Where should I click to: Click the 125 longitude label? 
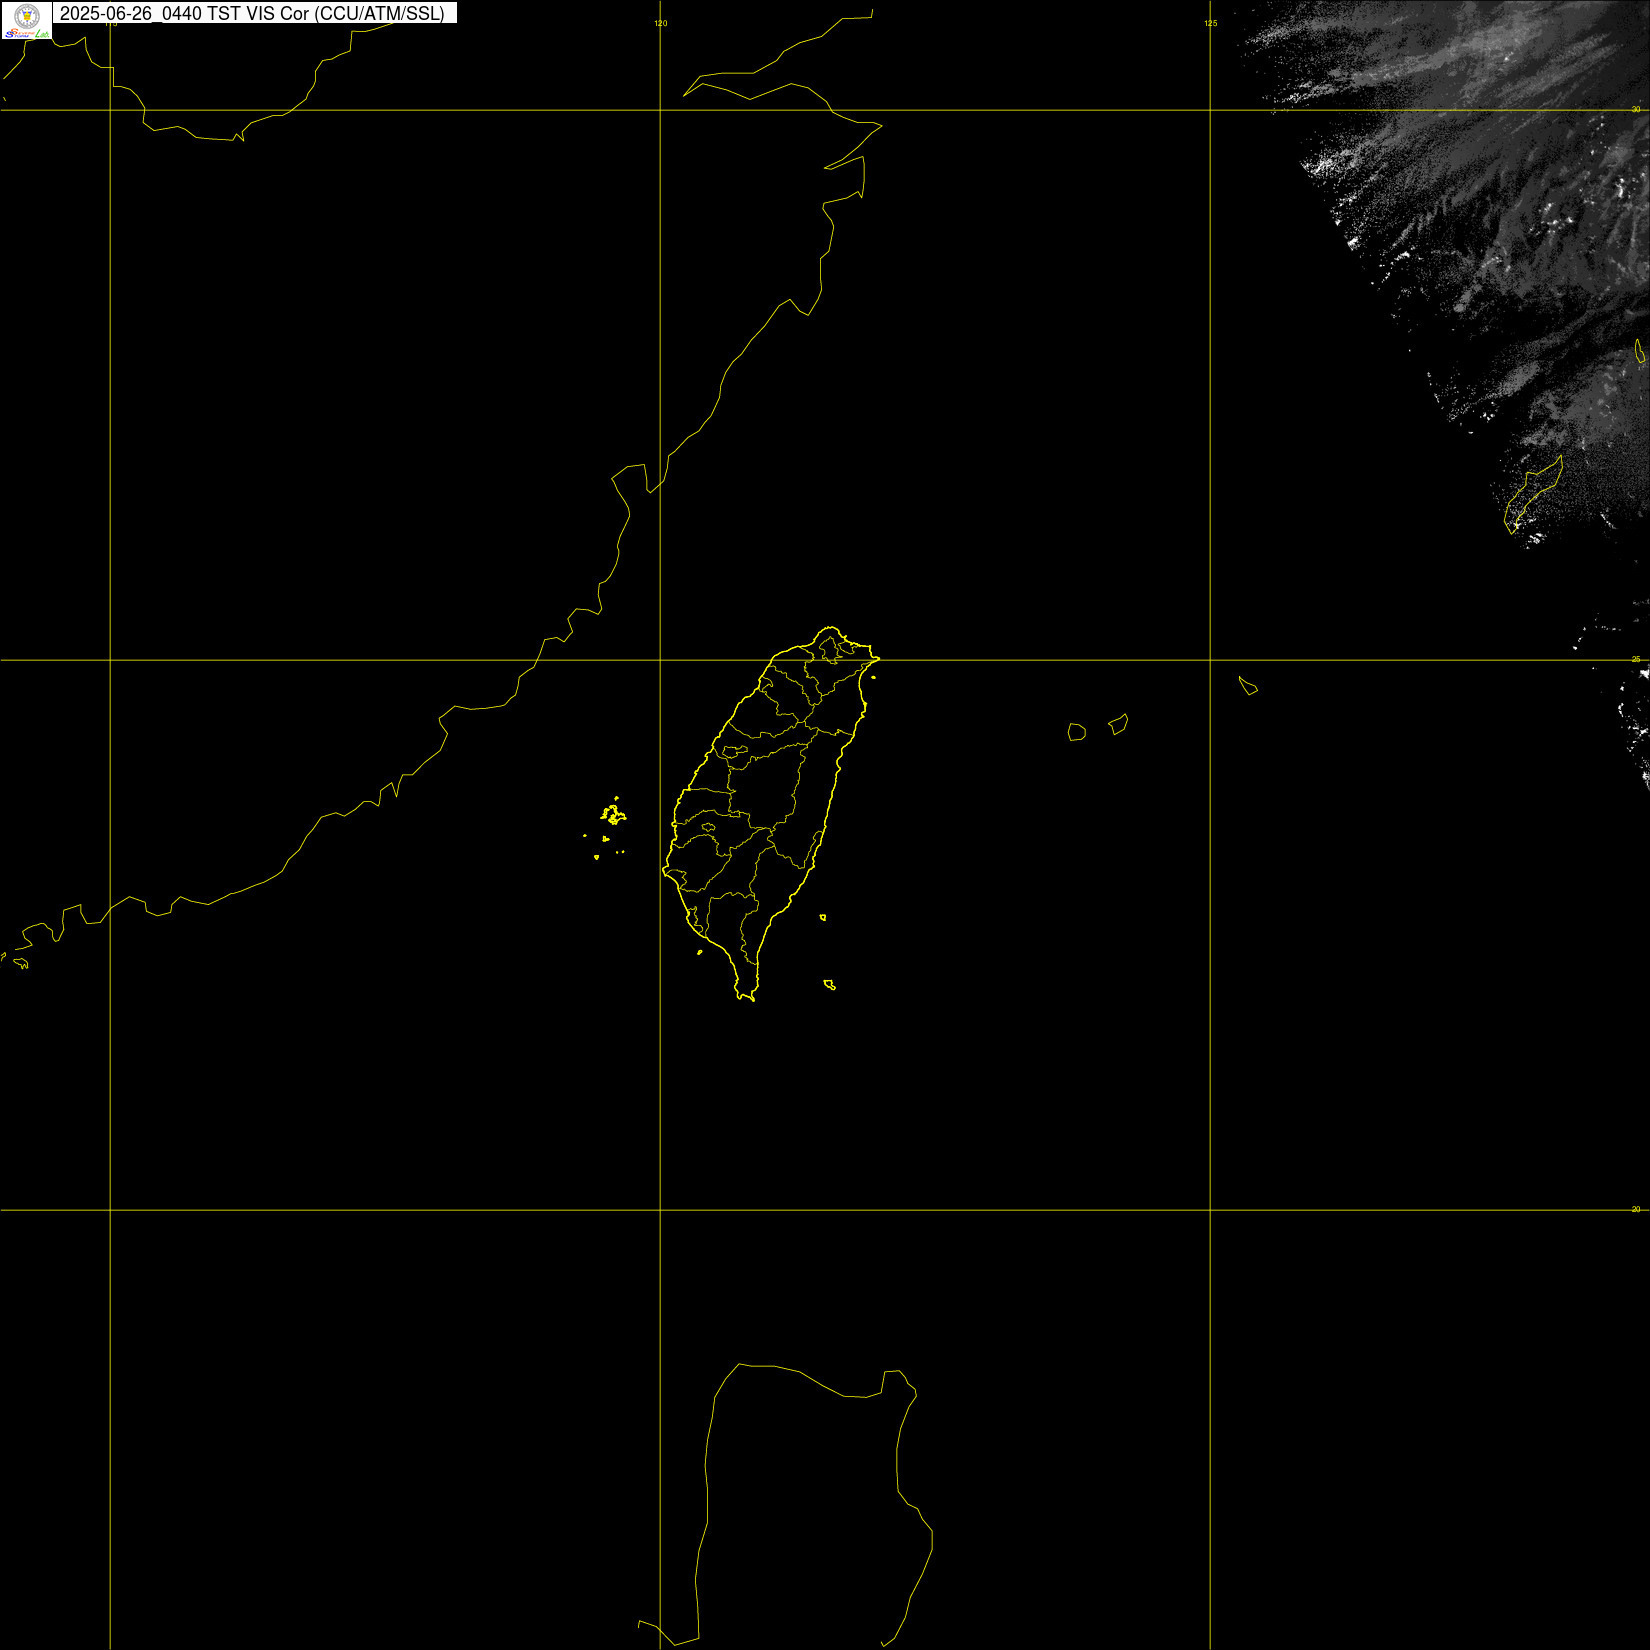1210,23
